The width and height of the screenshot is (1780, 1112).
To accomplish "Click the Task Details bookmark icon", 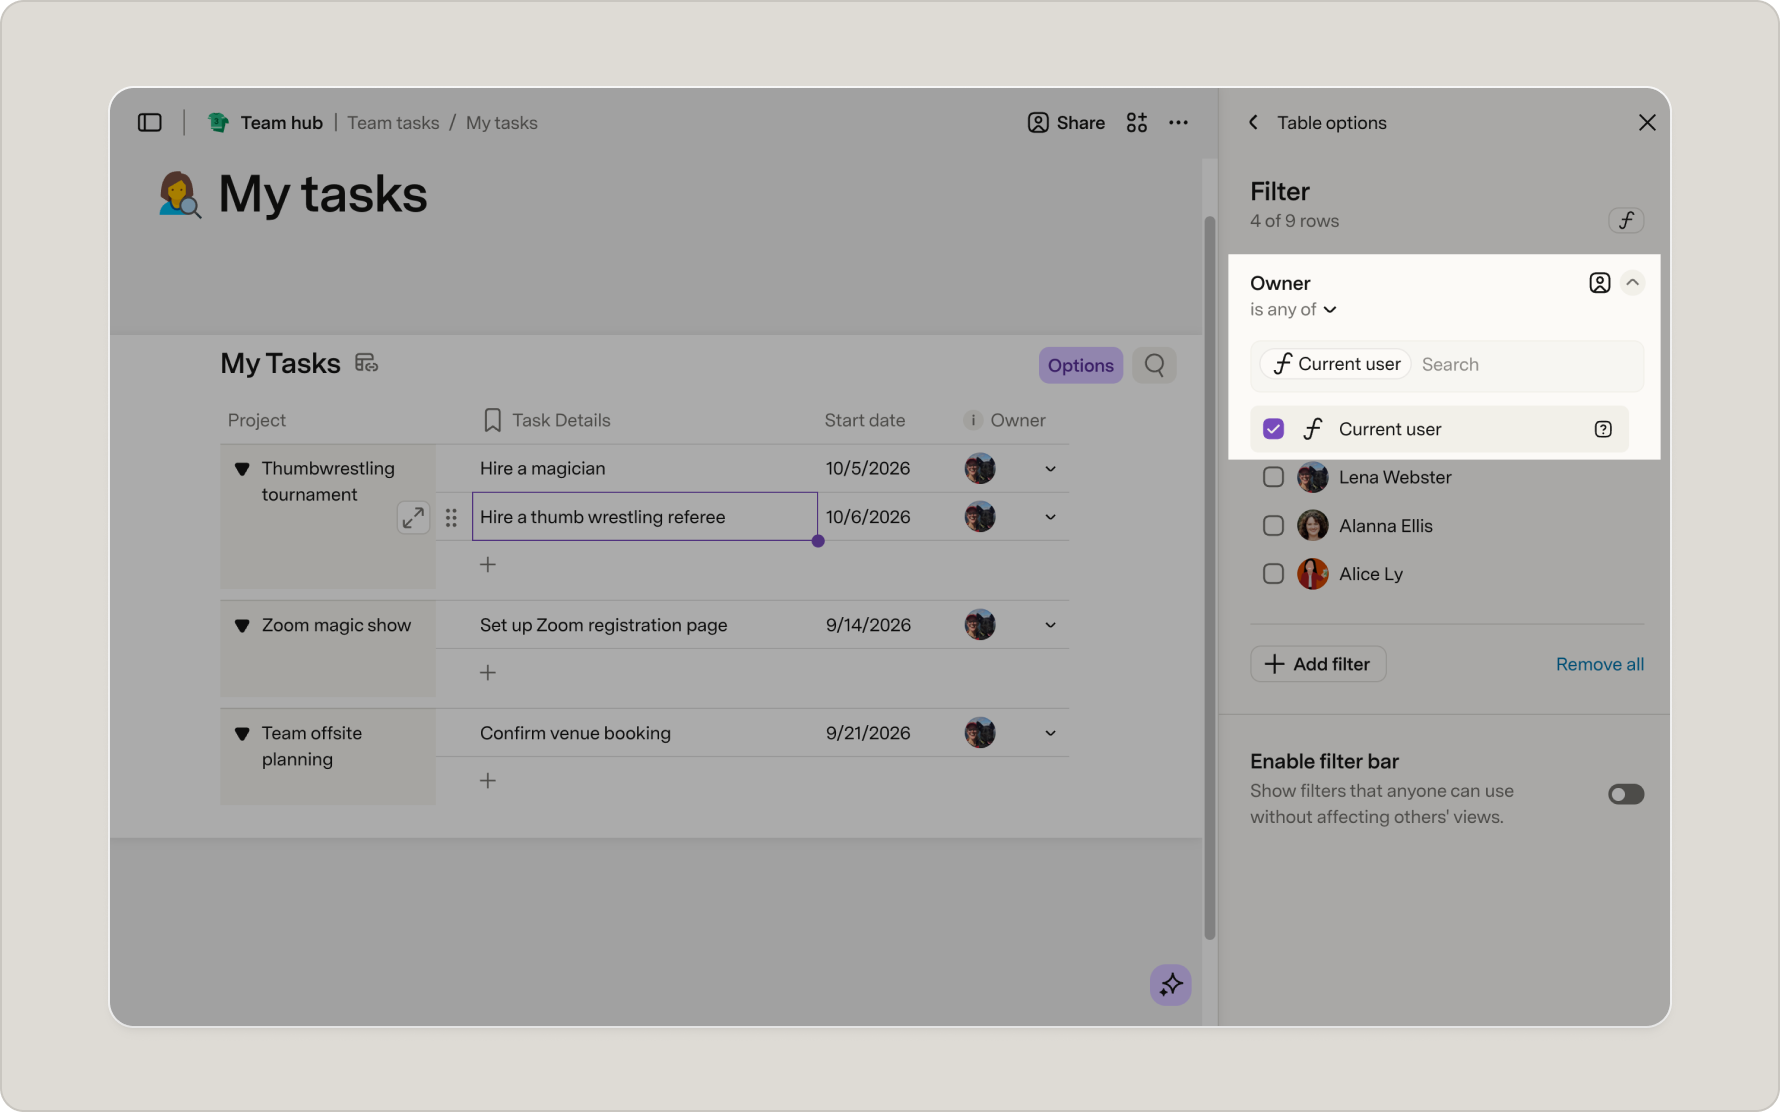I will [x=492, y=420].
